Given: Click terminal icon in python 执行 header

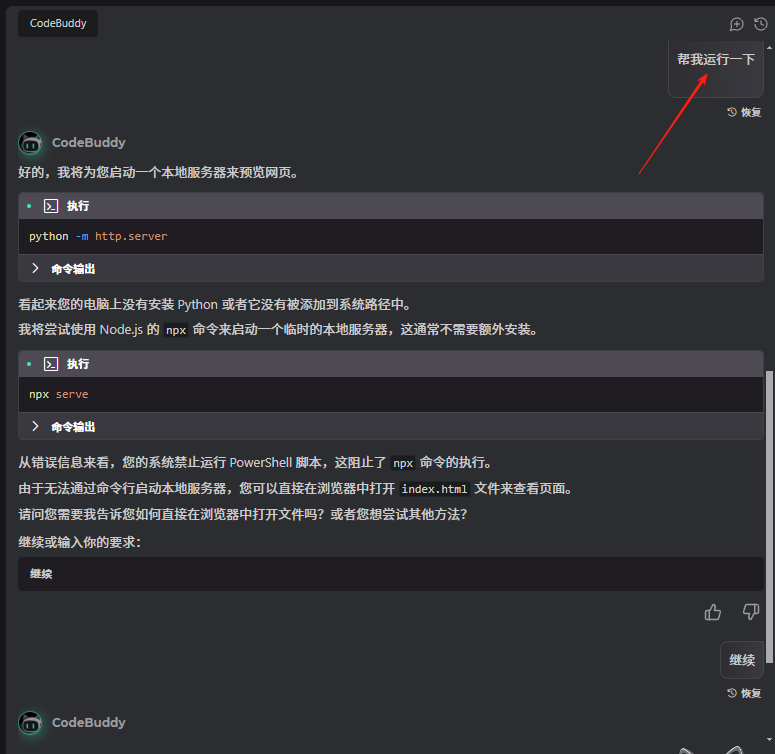Looking at the screenshot, I should (51, 206).
